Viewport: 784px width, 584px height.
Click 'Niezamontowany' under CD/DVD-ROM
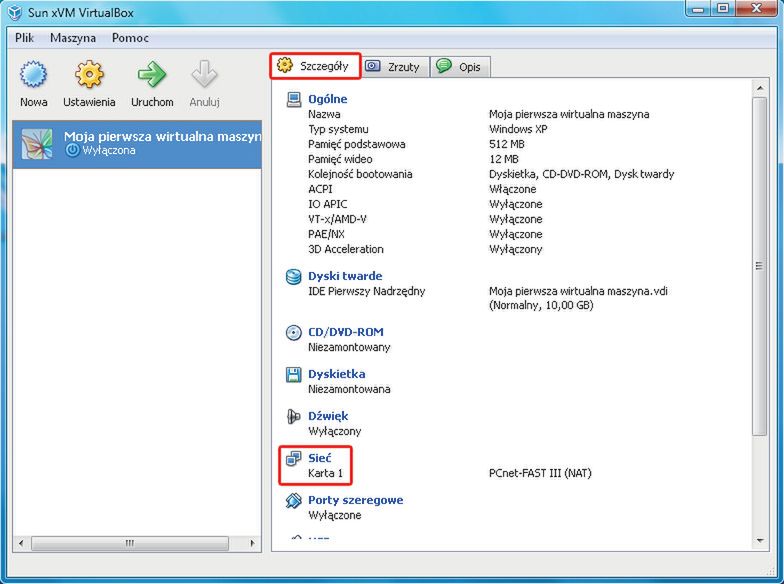click(349, 347)
